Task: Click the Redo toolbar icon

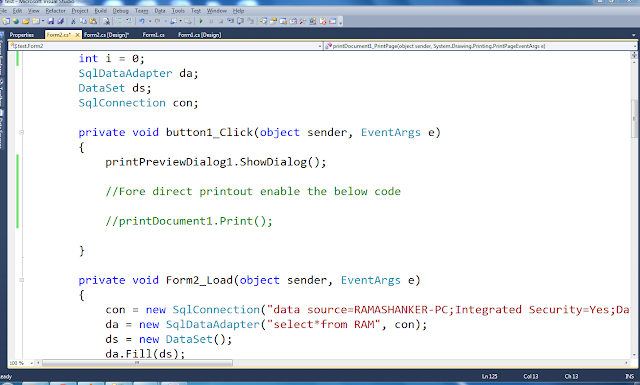Action: [158, 21]
